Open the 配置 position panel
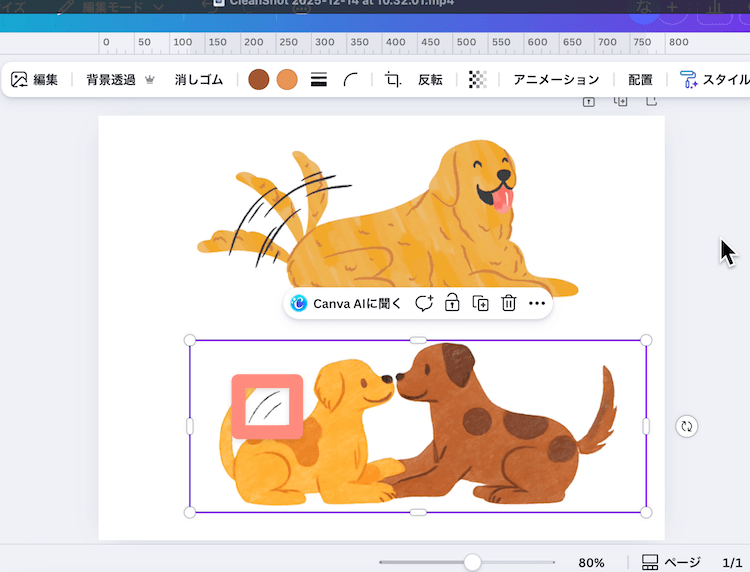This screenshot has height=572, width=750. click(x=640, y=79)
